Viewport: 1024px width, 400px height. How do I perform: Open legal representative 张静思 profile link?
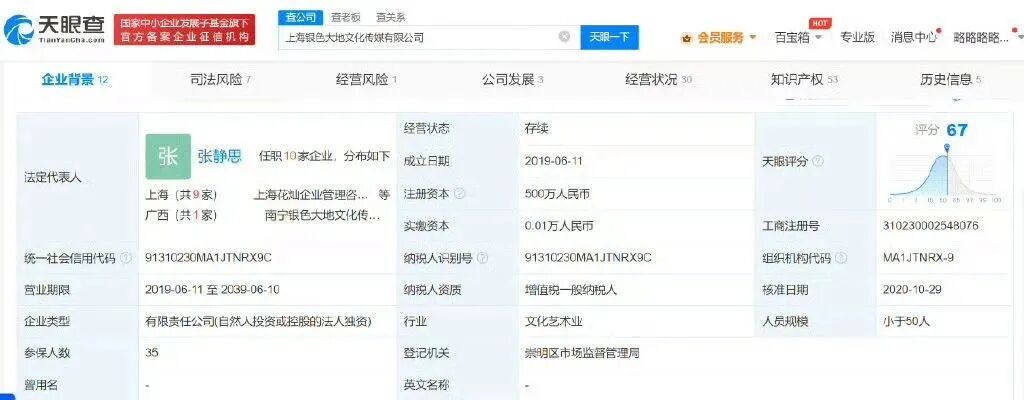pos(219,156)
